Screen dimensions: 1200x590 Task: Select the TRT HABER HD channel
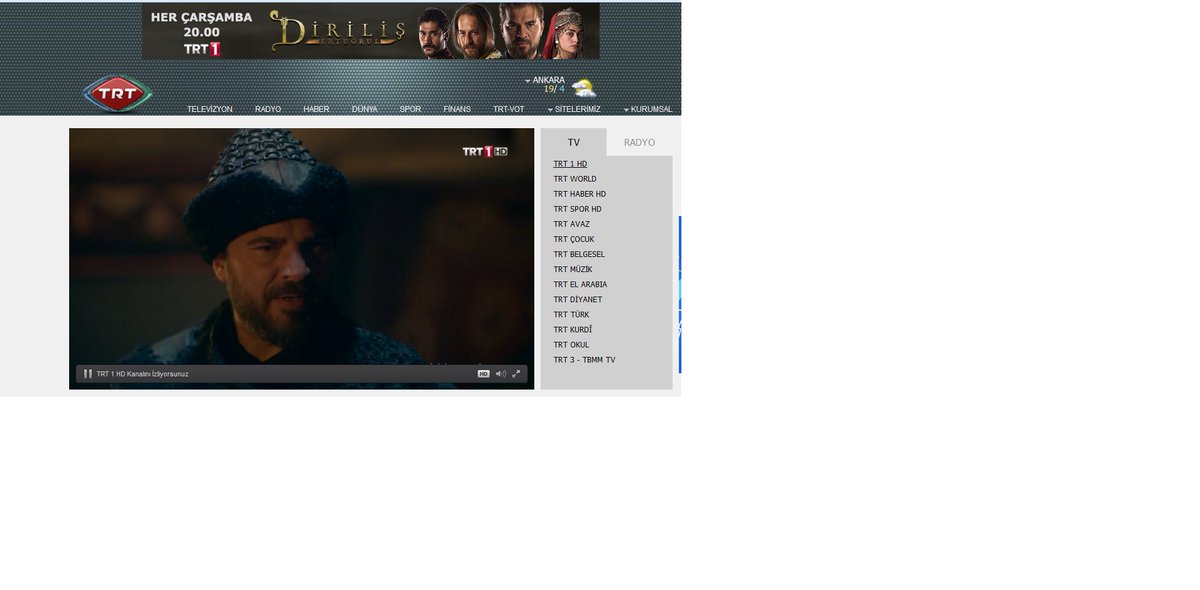tap(580, 194)
